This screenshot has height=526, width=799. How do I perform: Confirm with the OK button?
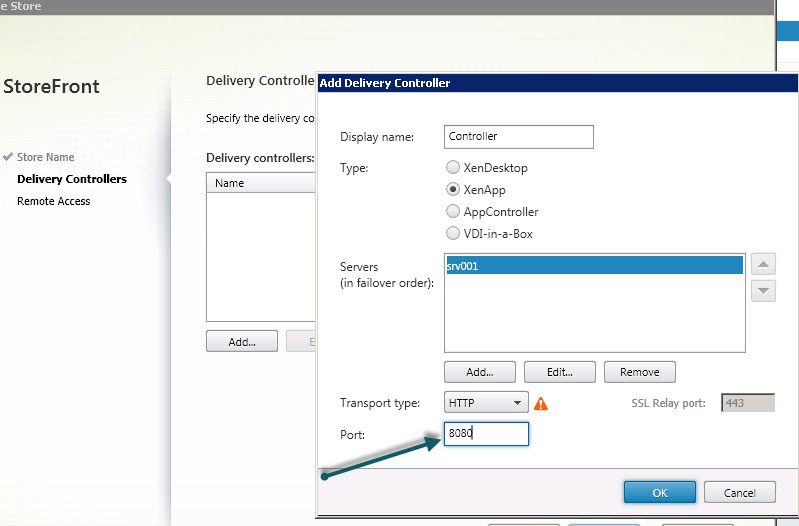pos(659,492)
